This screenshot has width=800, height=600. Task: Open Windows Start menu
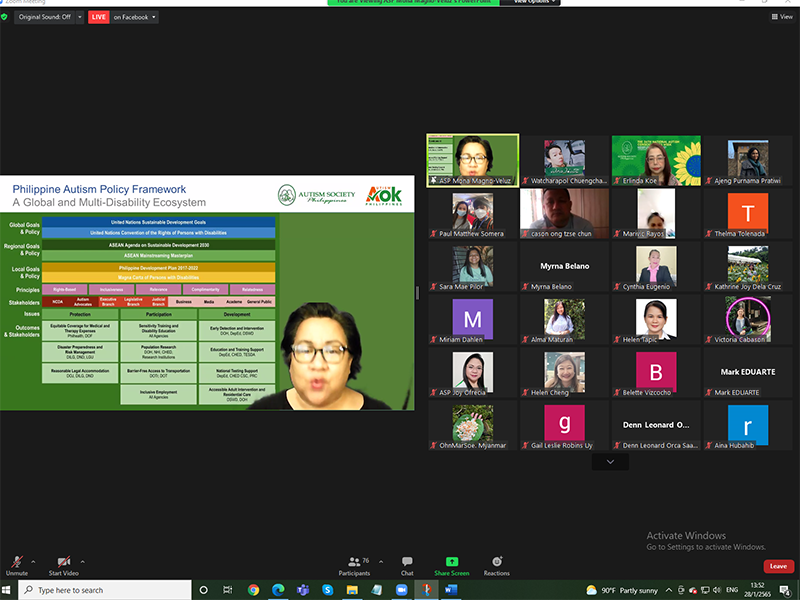[7, 590]
